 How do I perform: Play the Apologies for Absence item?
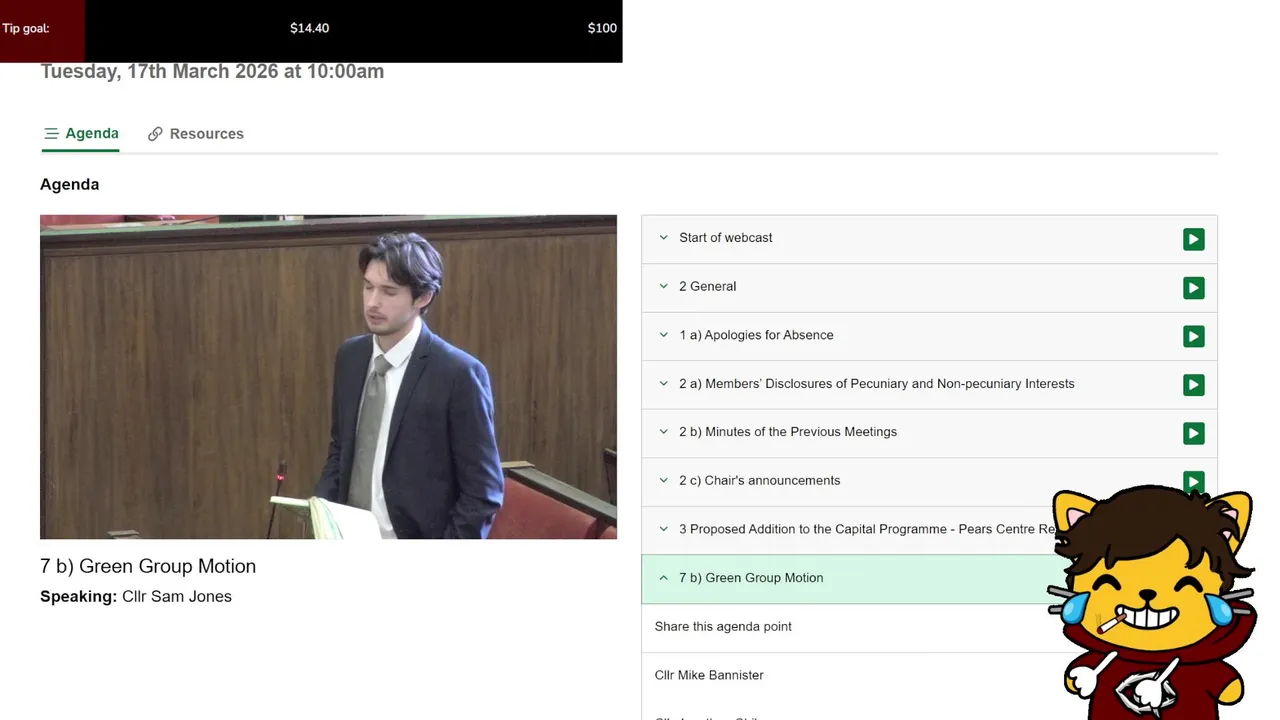point(1193,336)
